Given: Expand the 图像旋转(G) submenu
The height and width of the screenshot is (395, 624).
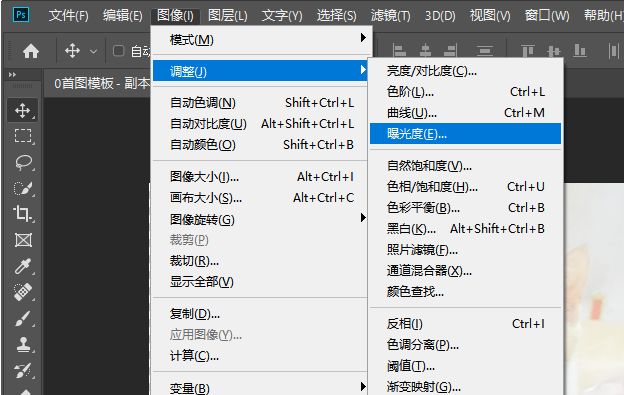Looking at the screenshot, I should [x=260, y=219].
